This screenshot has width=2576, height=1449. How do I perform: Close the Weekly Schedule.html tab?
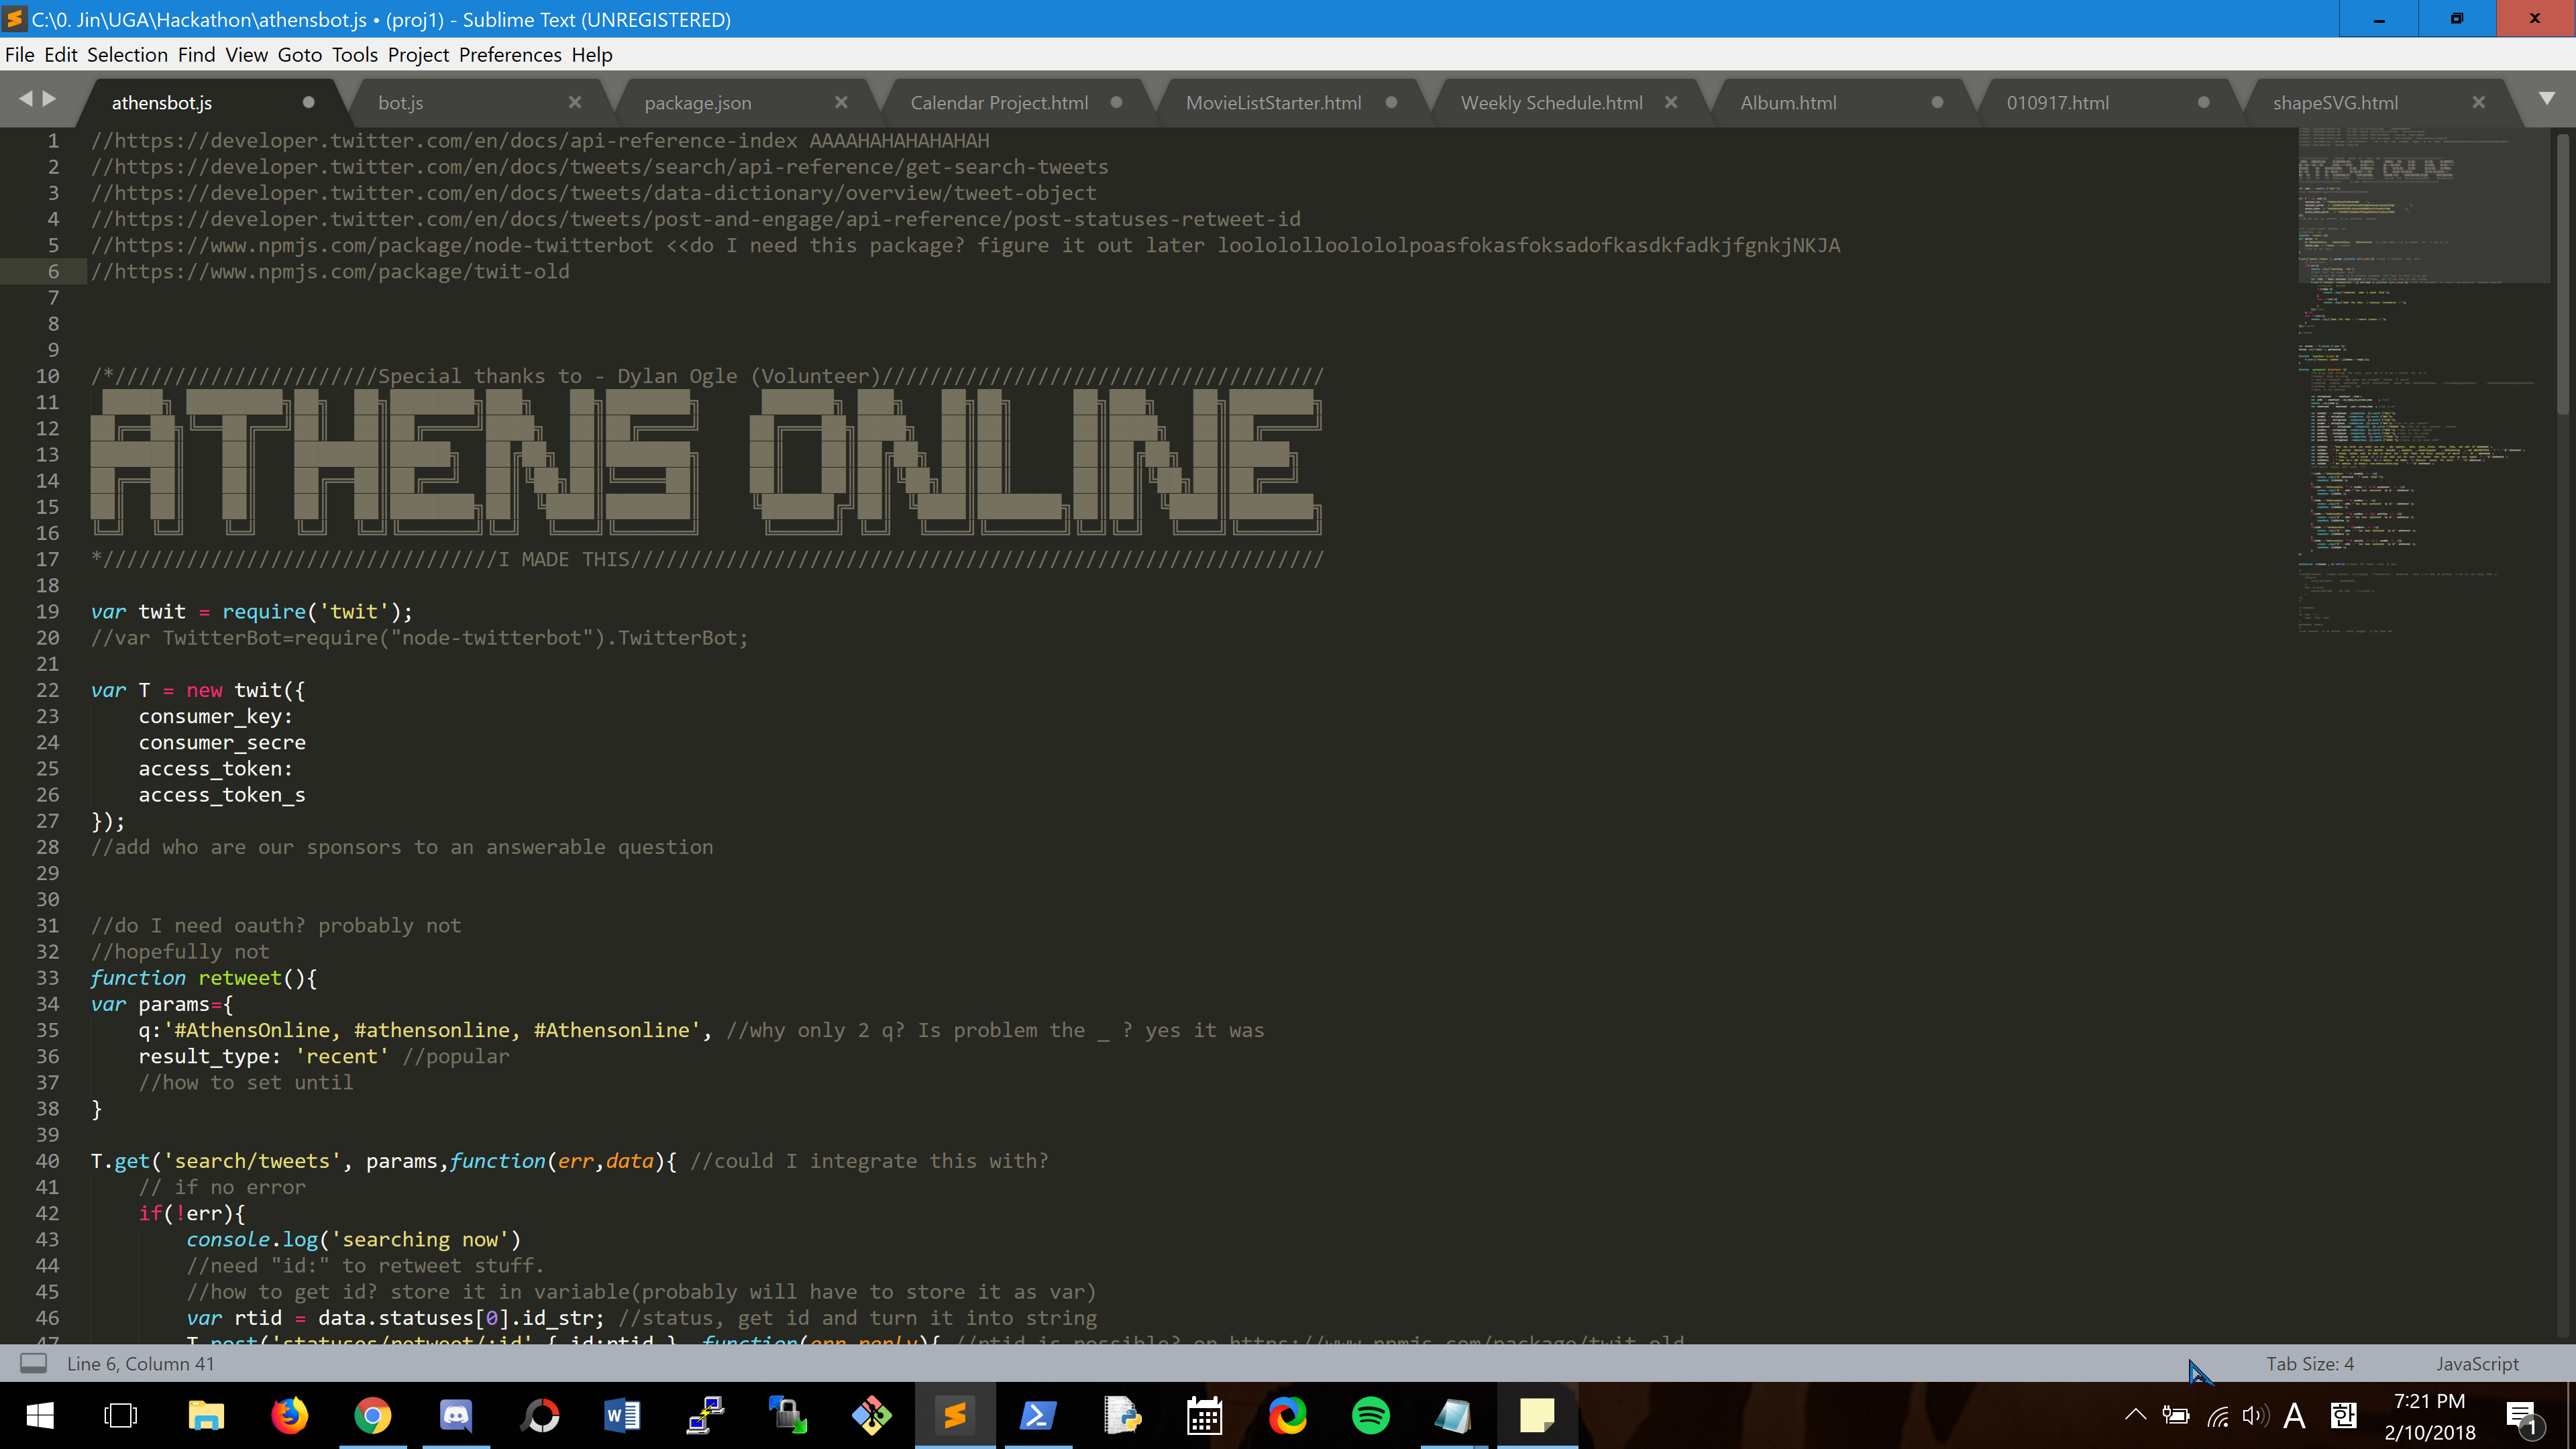[x=1671, y=102]
